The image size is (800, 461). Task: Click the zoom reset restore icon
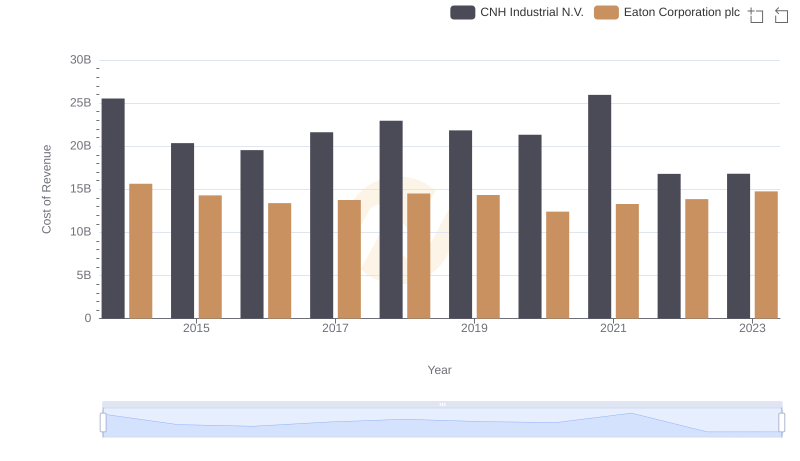point(781,15)
